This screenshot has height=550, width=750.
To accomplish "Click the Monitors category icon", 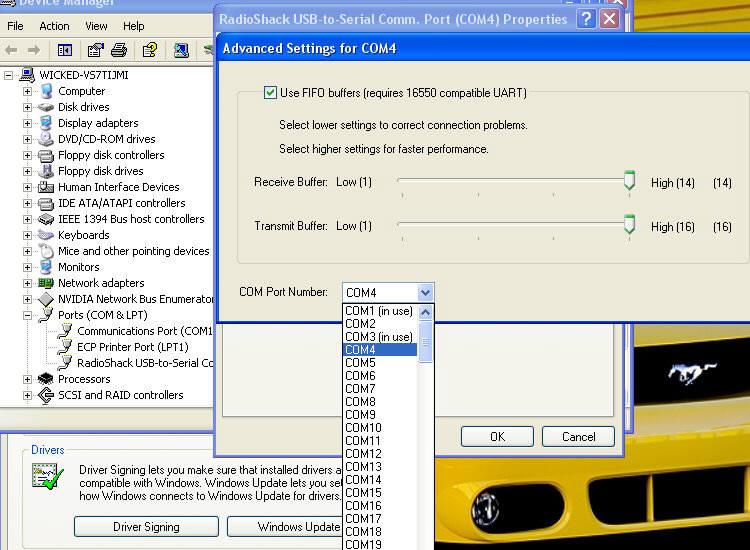I will [x=46, y=267].
